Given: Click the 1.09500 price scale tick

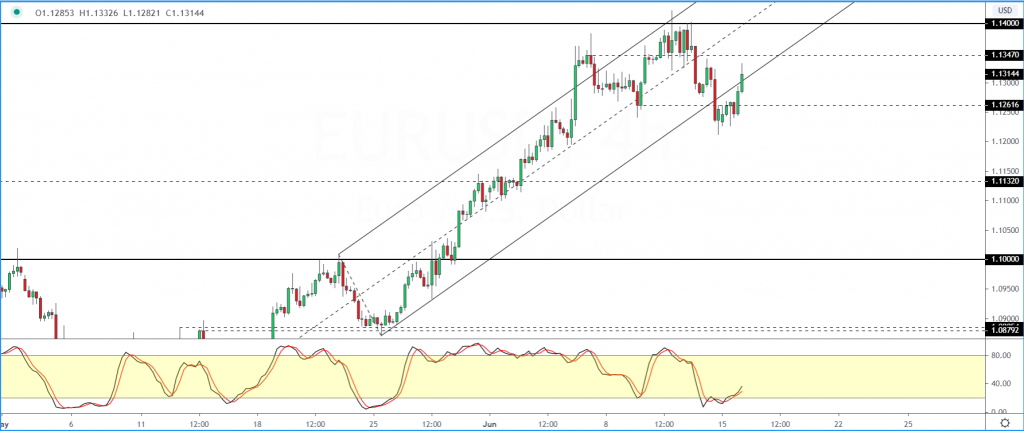Looking at the screenshot, I should pos(1004,289).
